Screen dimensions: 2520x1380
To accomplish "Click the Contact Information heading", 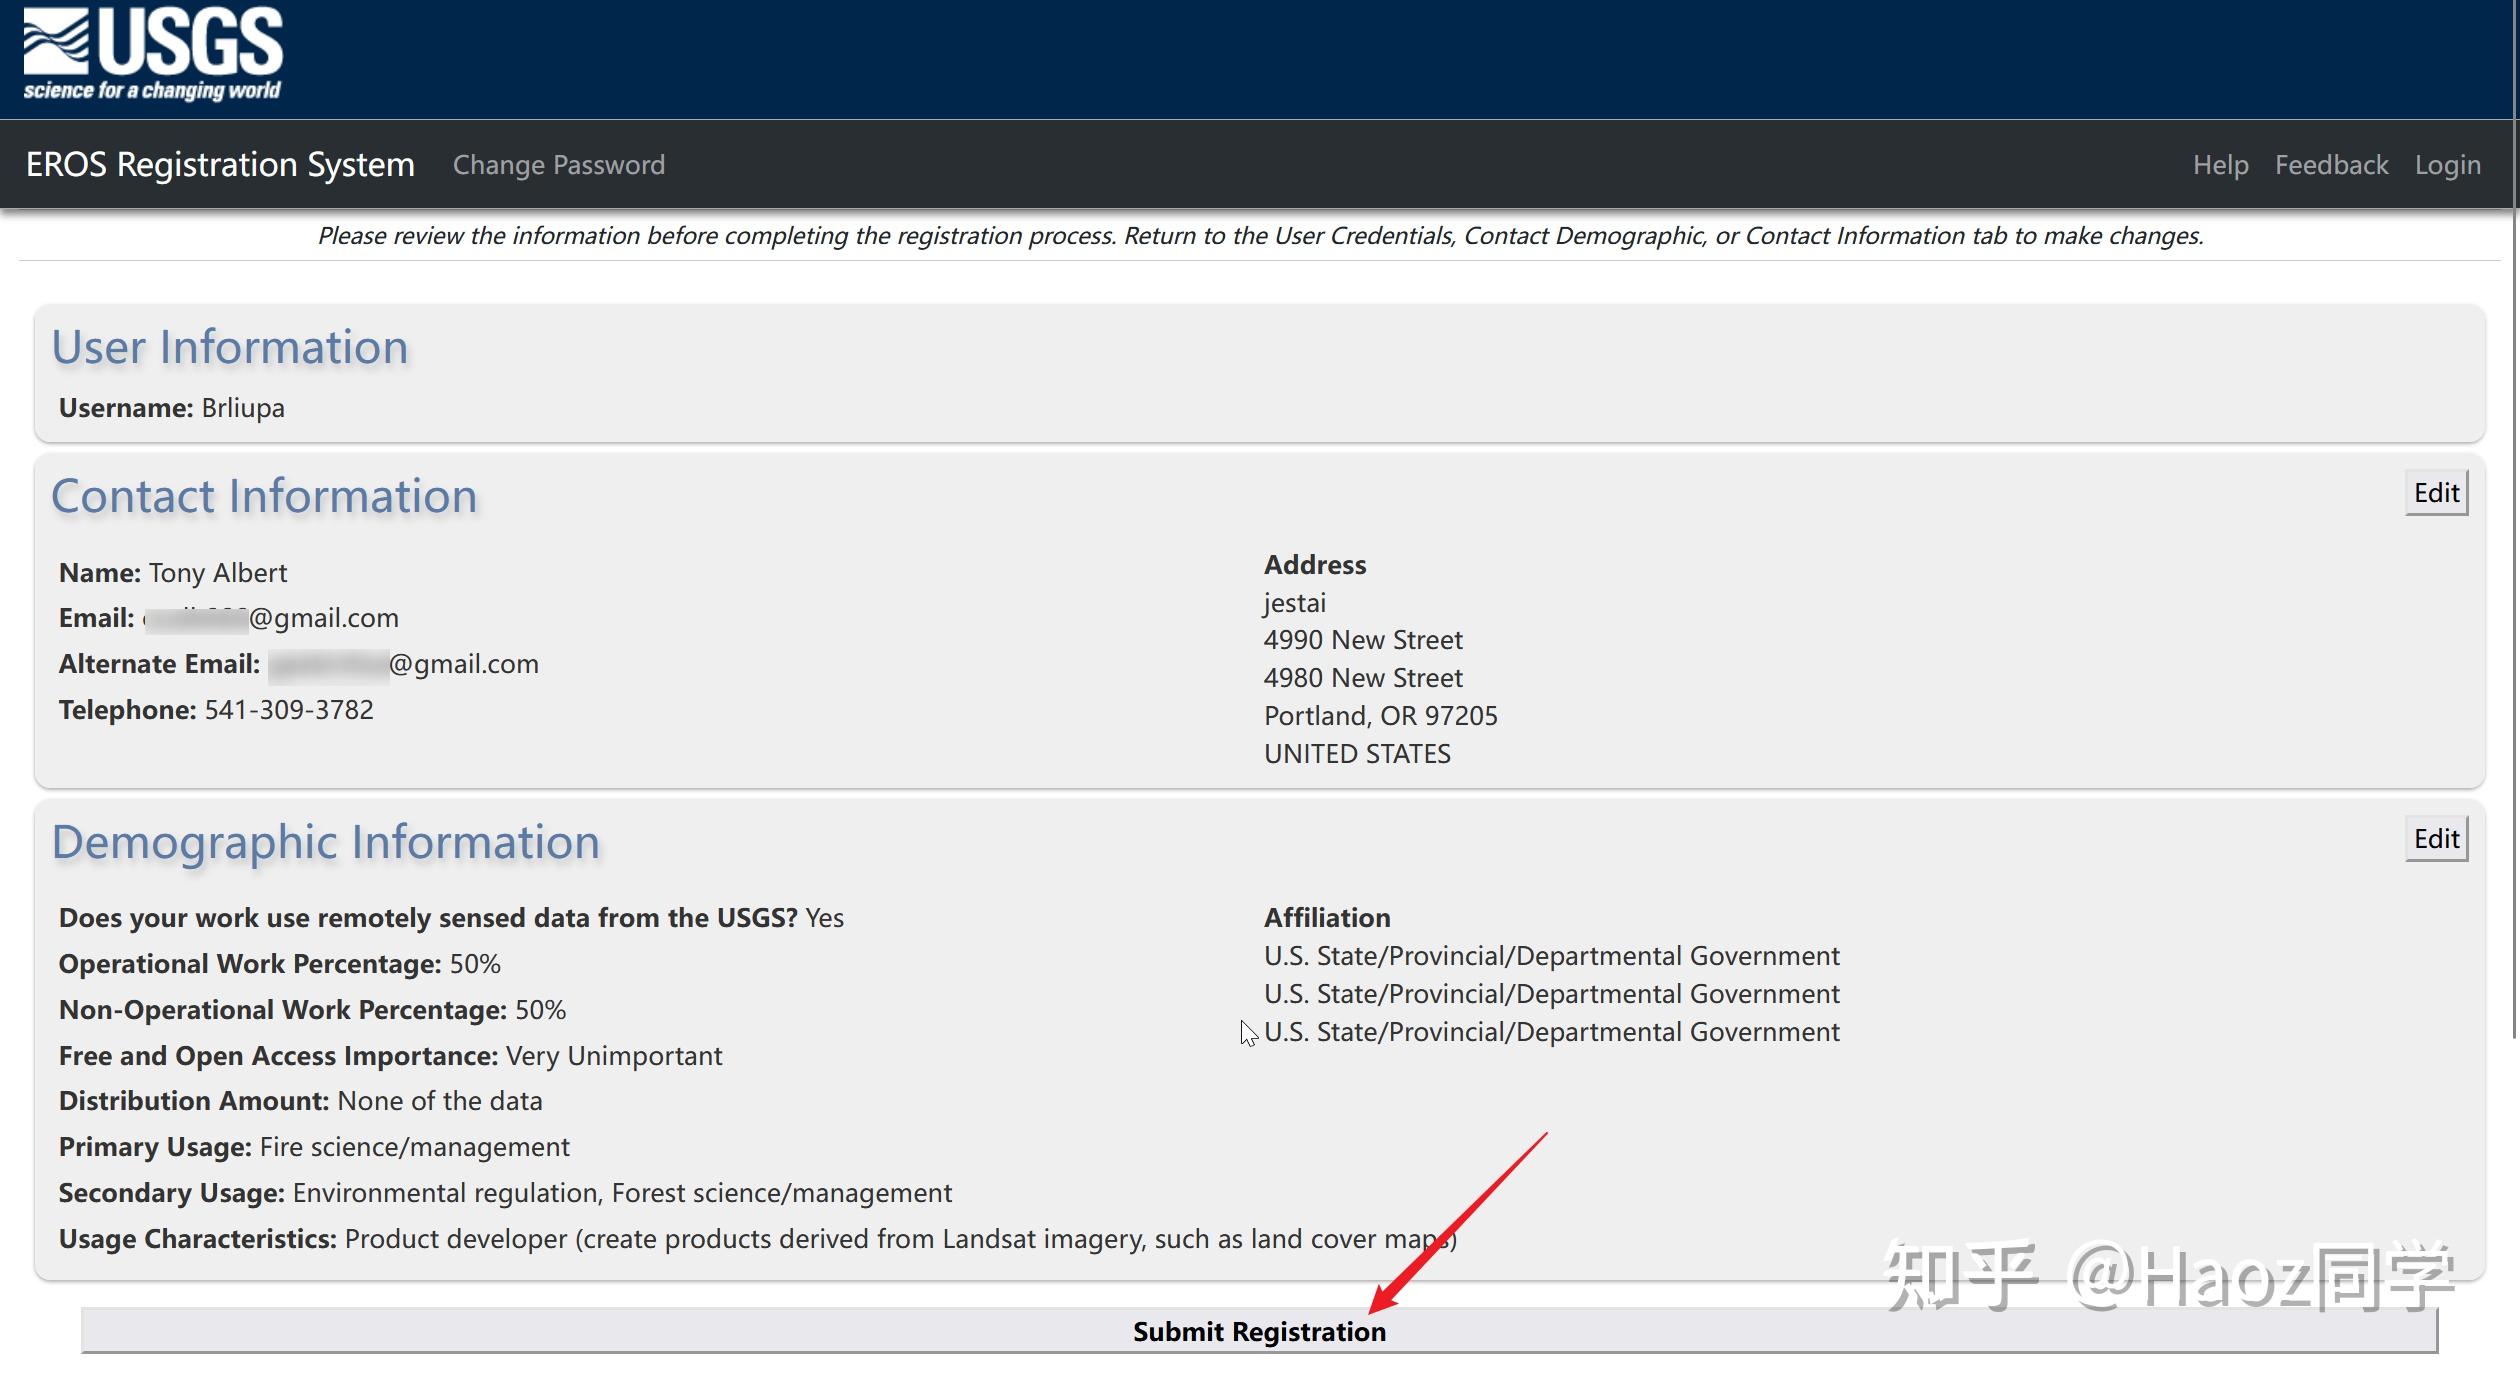I will click(x=264, y=497).
